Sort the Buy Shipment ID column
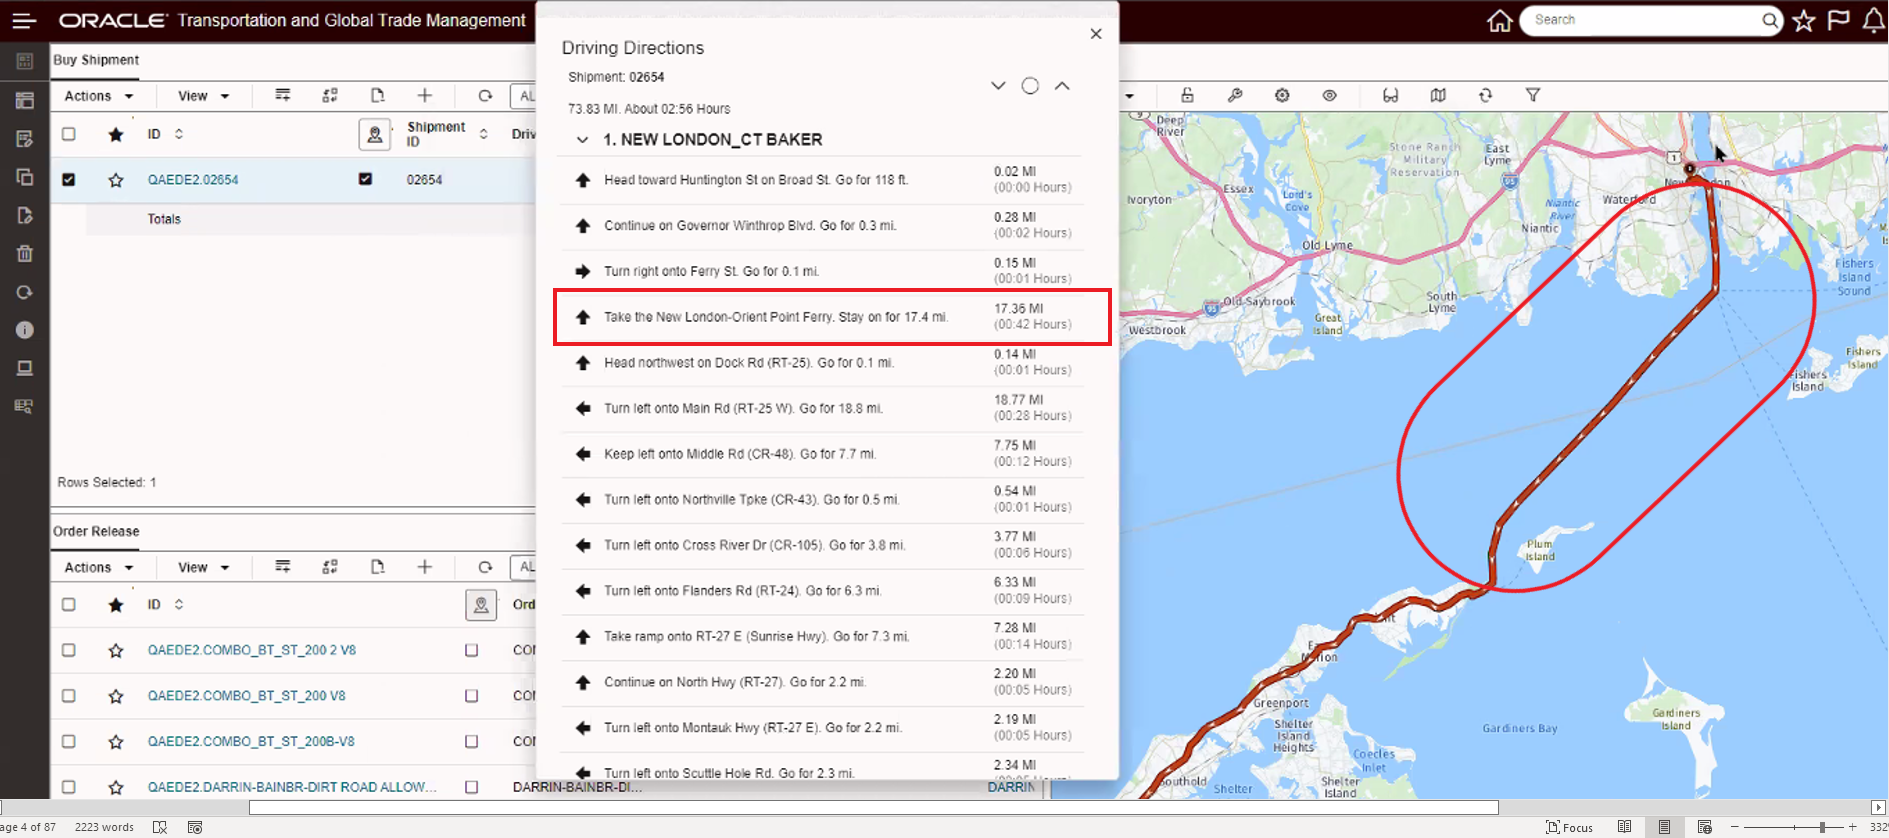 tap(179, 134)
